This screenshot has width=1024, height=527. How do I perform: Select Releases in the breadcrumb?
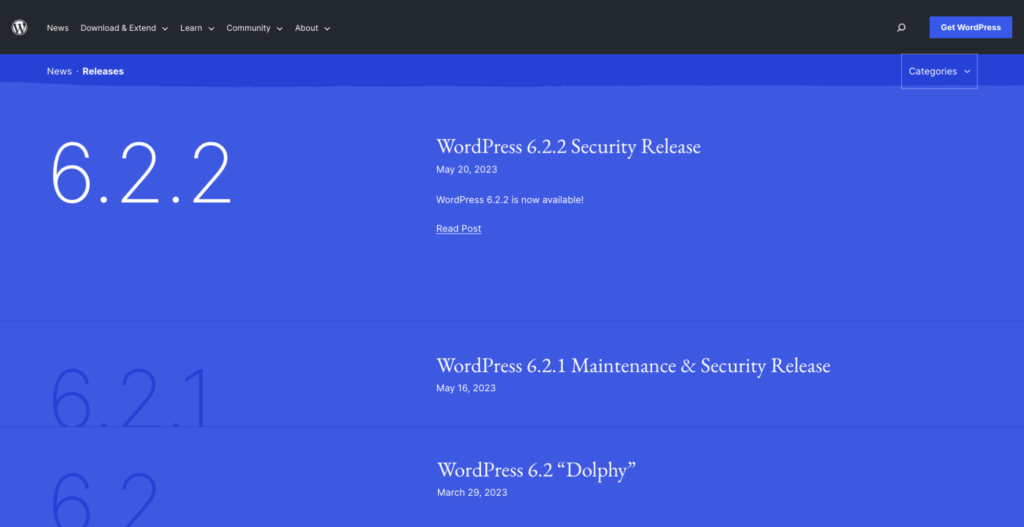pyautogui.click(x=103, y=71)
